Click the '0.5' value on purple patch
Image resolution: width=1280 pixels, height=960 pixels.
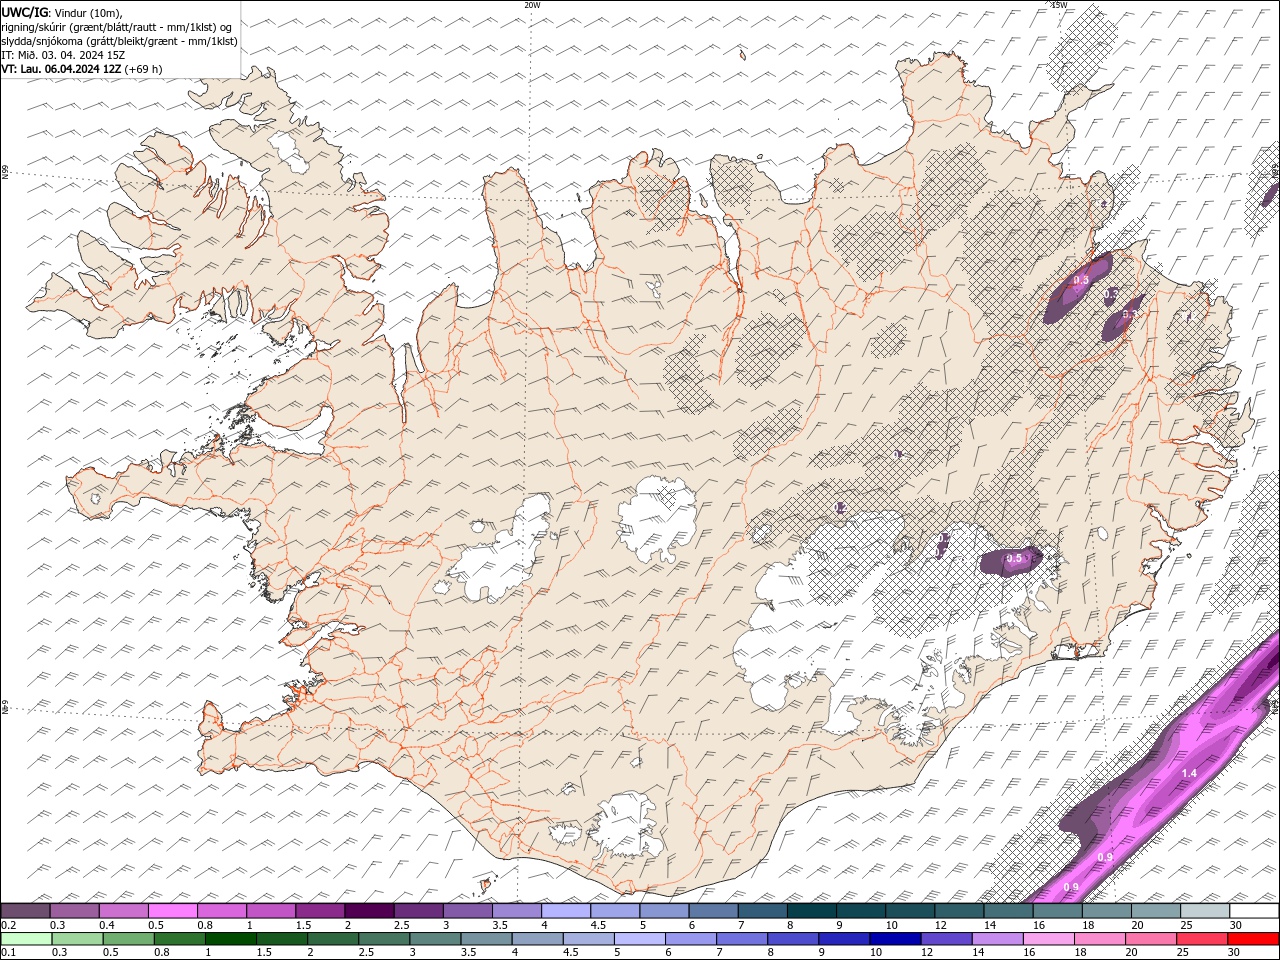(x=1014, y=558)
